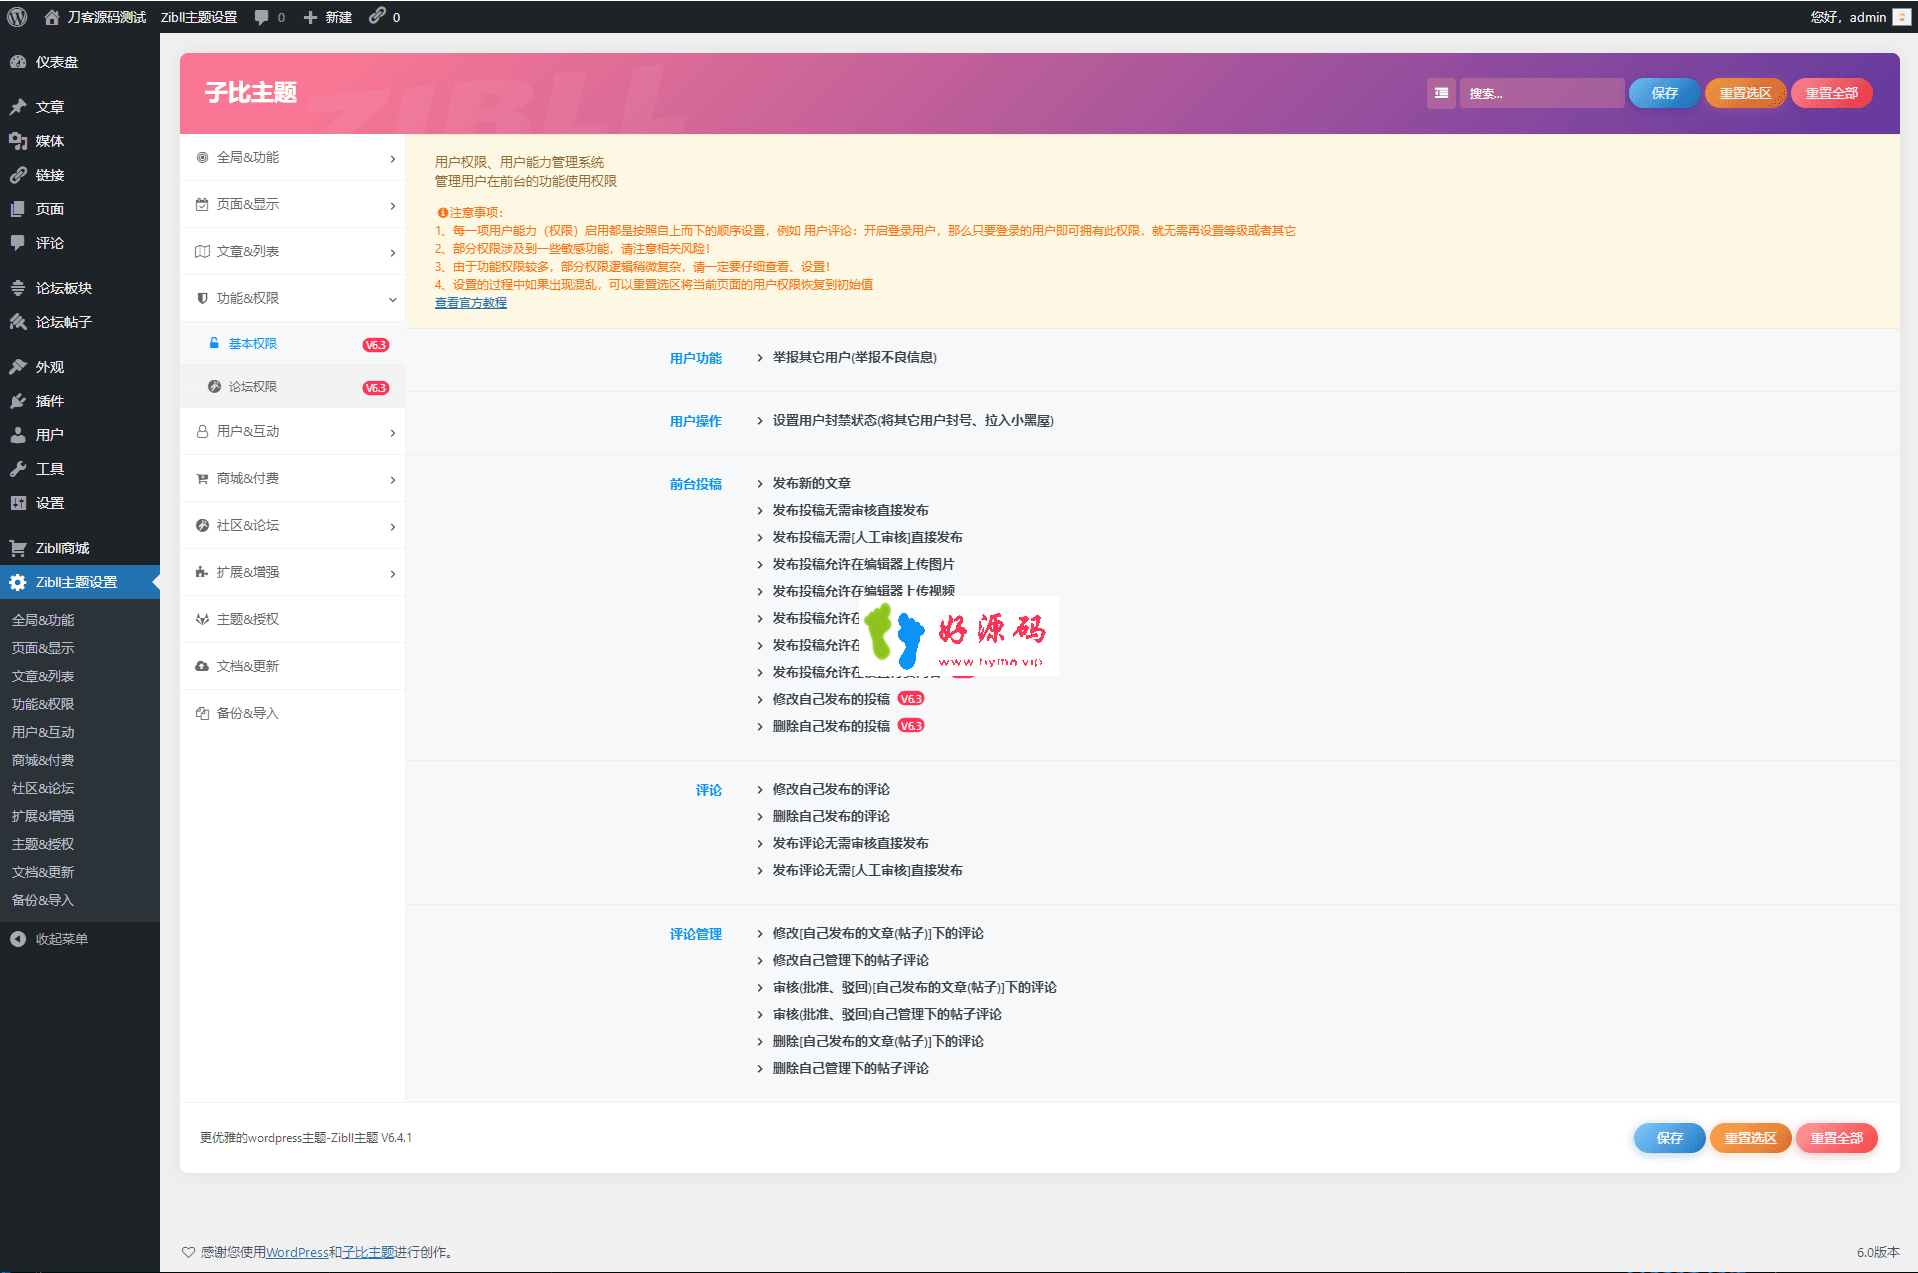Expand 发布评论无需审核直接发布 row
The height and width of the screenshot is (1273, 1918).
click(x=842, y=844)
